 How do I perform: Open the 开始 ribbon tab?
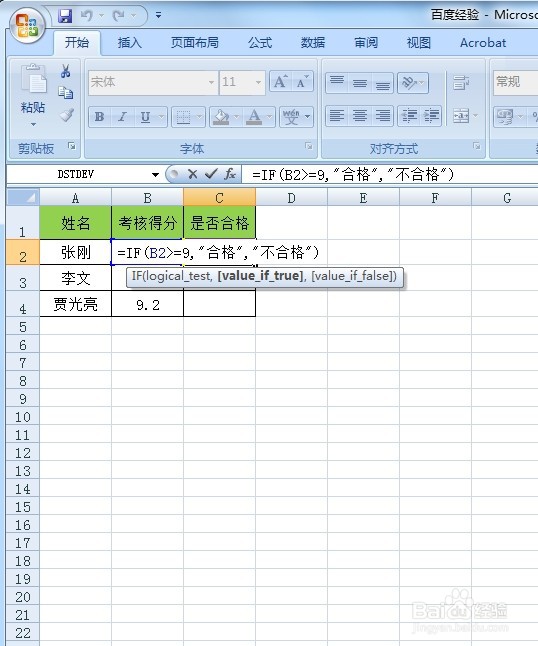[x=77, y=42]
